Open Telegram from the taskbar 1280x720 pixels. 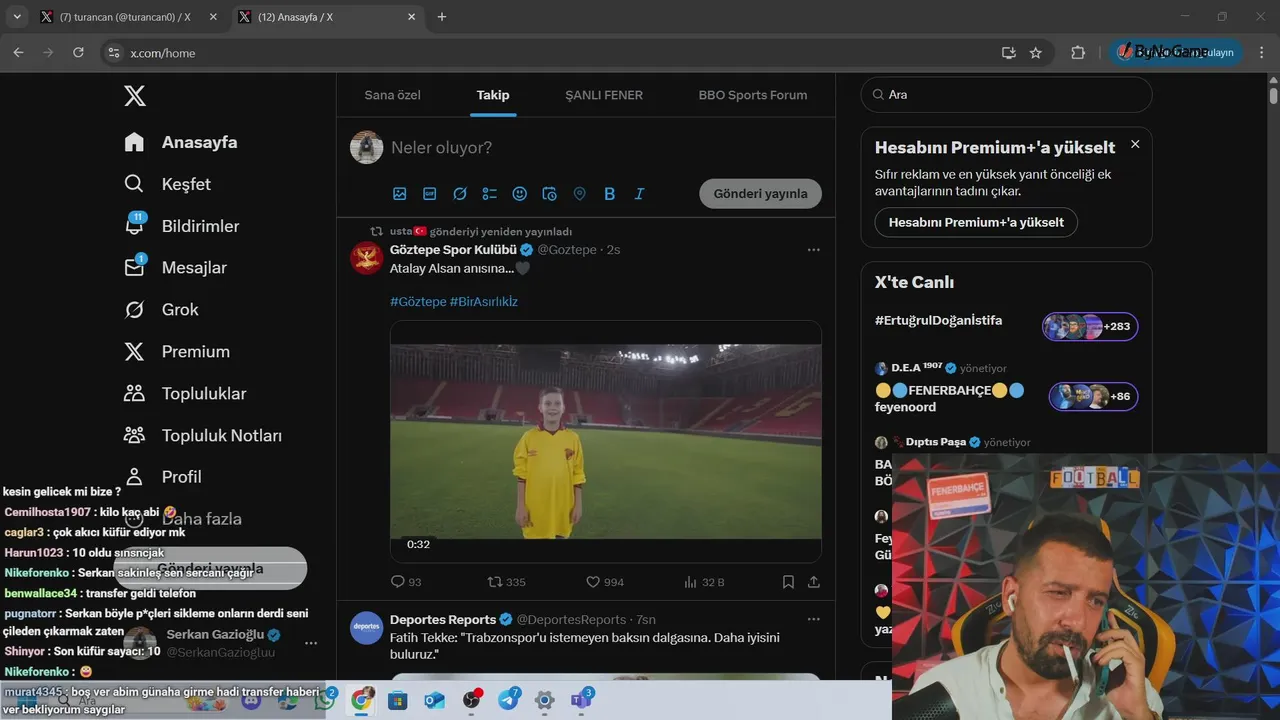(508, 700)
